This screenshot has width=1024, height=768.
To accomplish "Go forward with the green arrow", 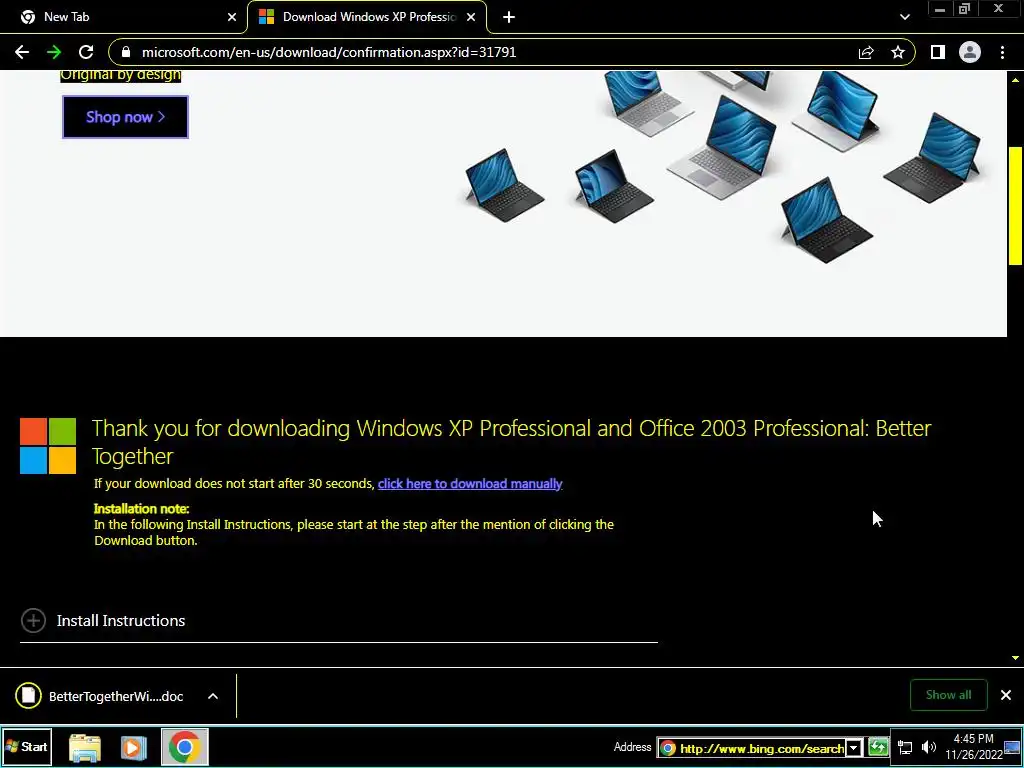I will tap(54, 52).
